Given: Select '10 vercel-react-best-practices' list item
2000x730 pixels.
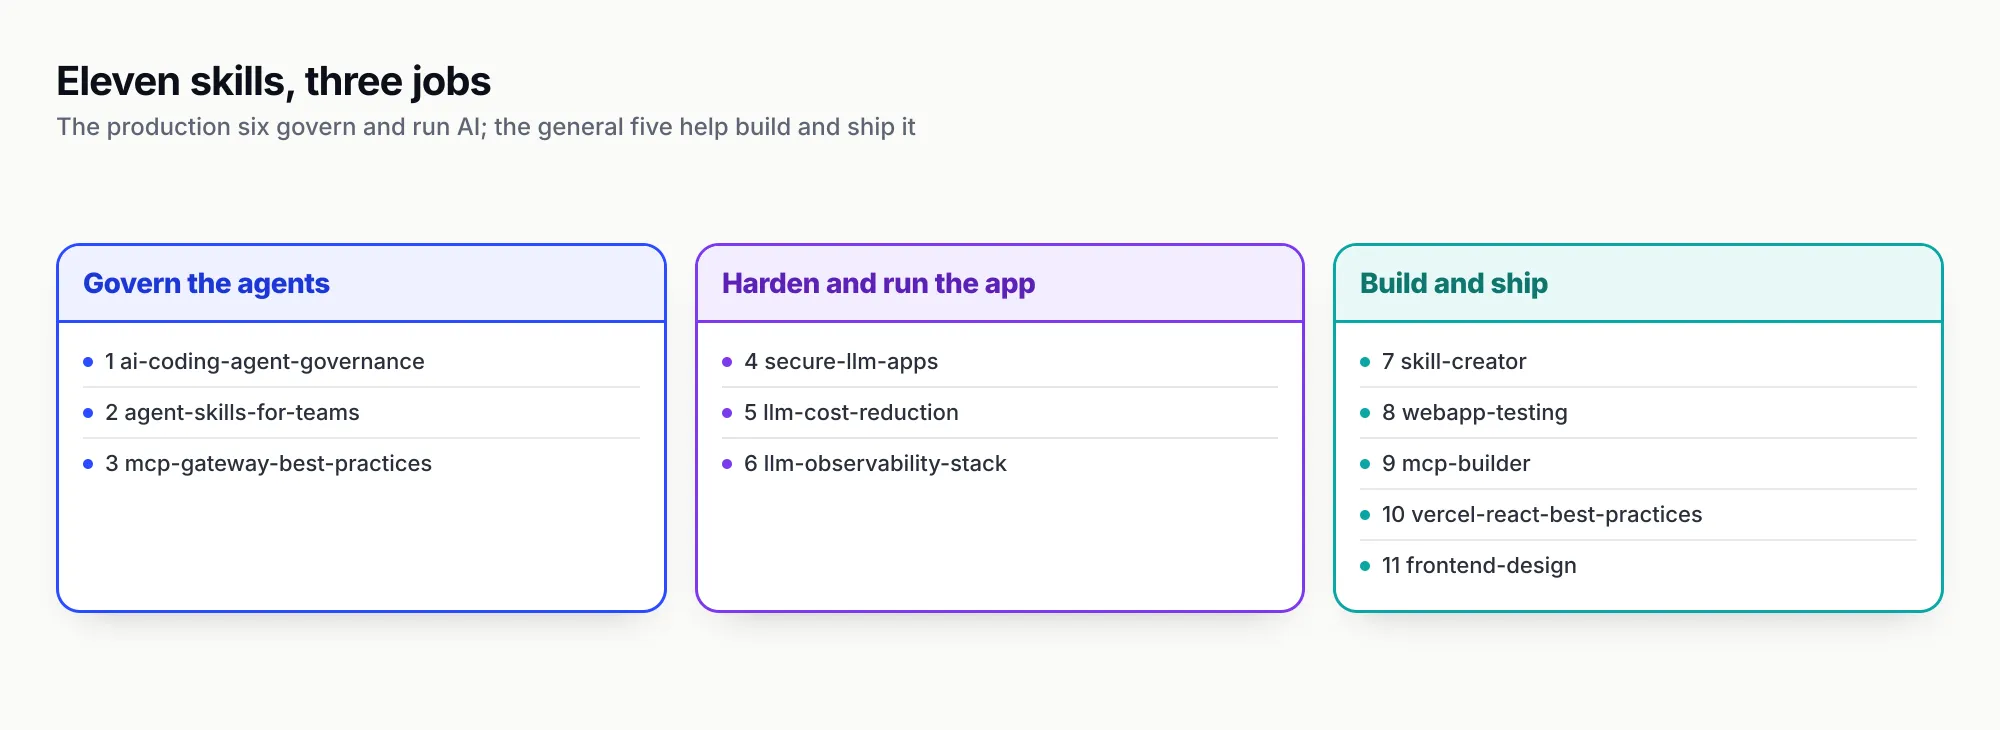Looking at the screenshot, I should (x=1638, y=515).
